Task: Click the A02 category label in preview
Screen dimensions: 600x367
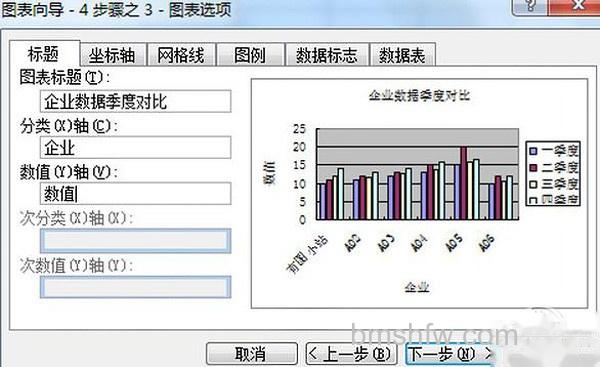Action: pos(352,243)
